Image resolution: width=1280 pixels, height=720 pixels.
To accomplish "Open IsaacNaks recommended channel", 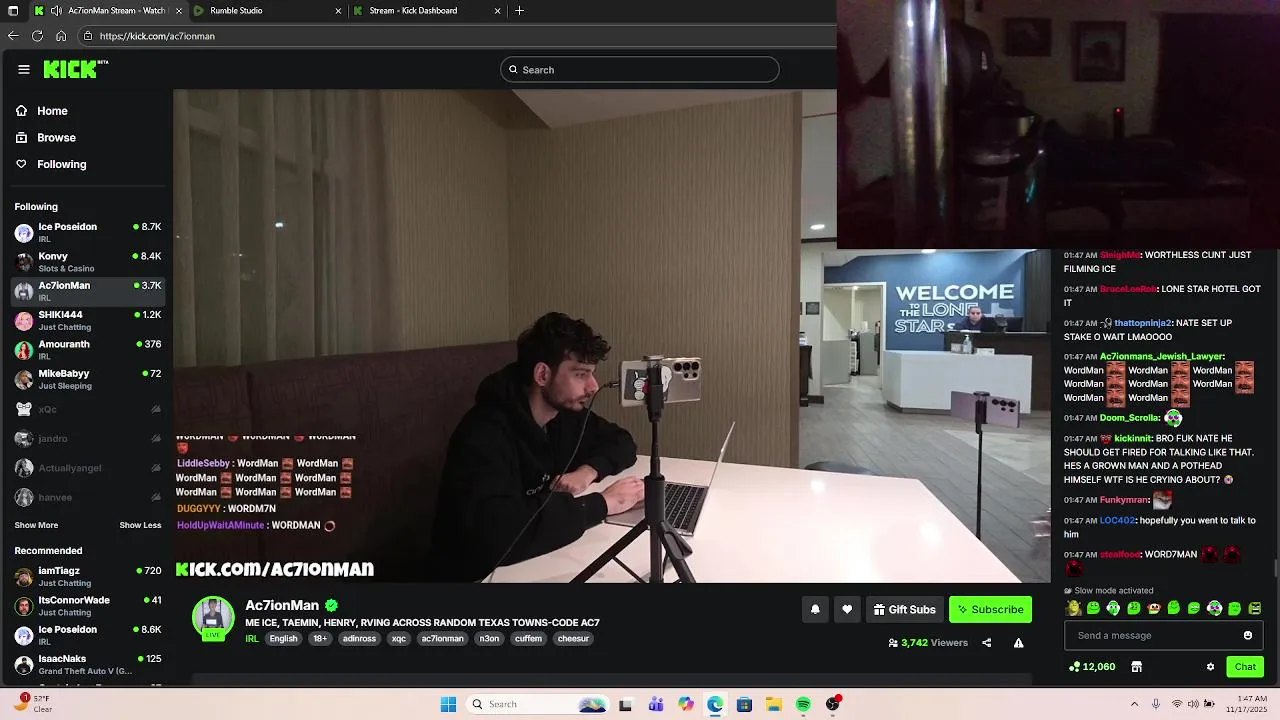I will click(x=88, y=665).
